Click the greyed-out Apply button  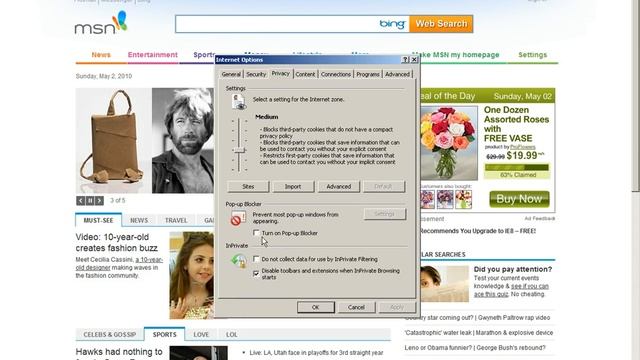pos(397,307)
